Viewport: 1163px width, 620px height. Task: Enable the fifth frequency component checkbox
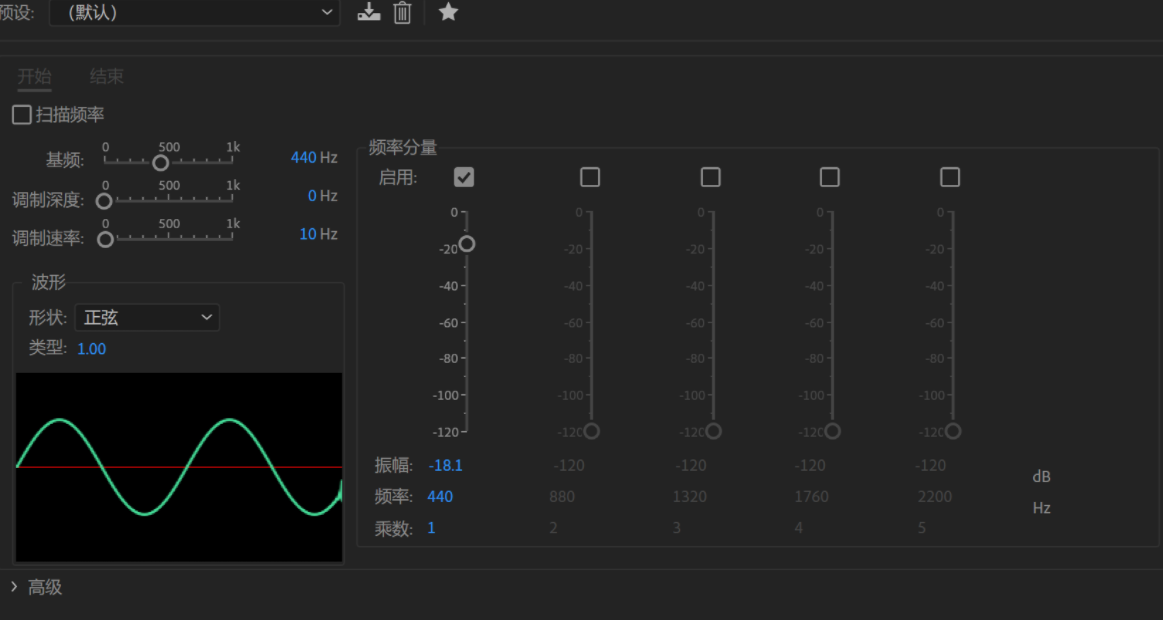coord(950,176)
